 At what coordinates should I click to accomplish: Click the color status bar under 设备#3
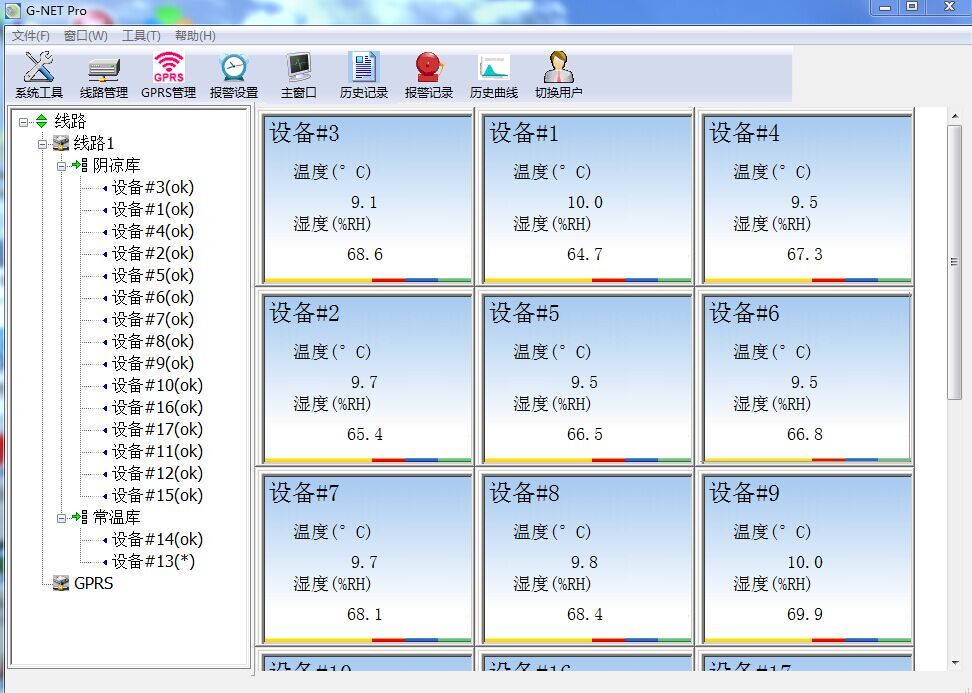pos(367,280)
